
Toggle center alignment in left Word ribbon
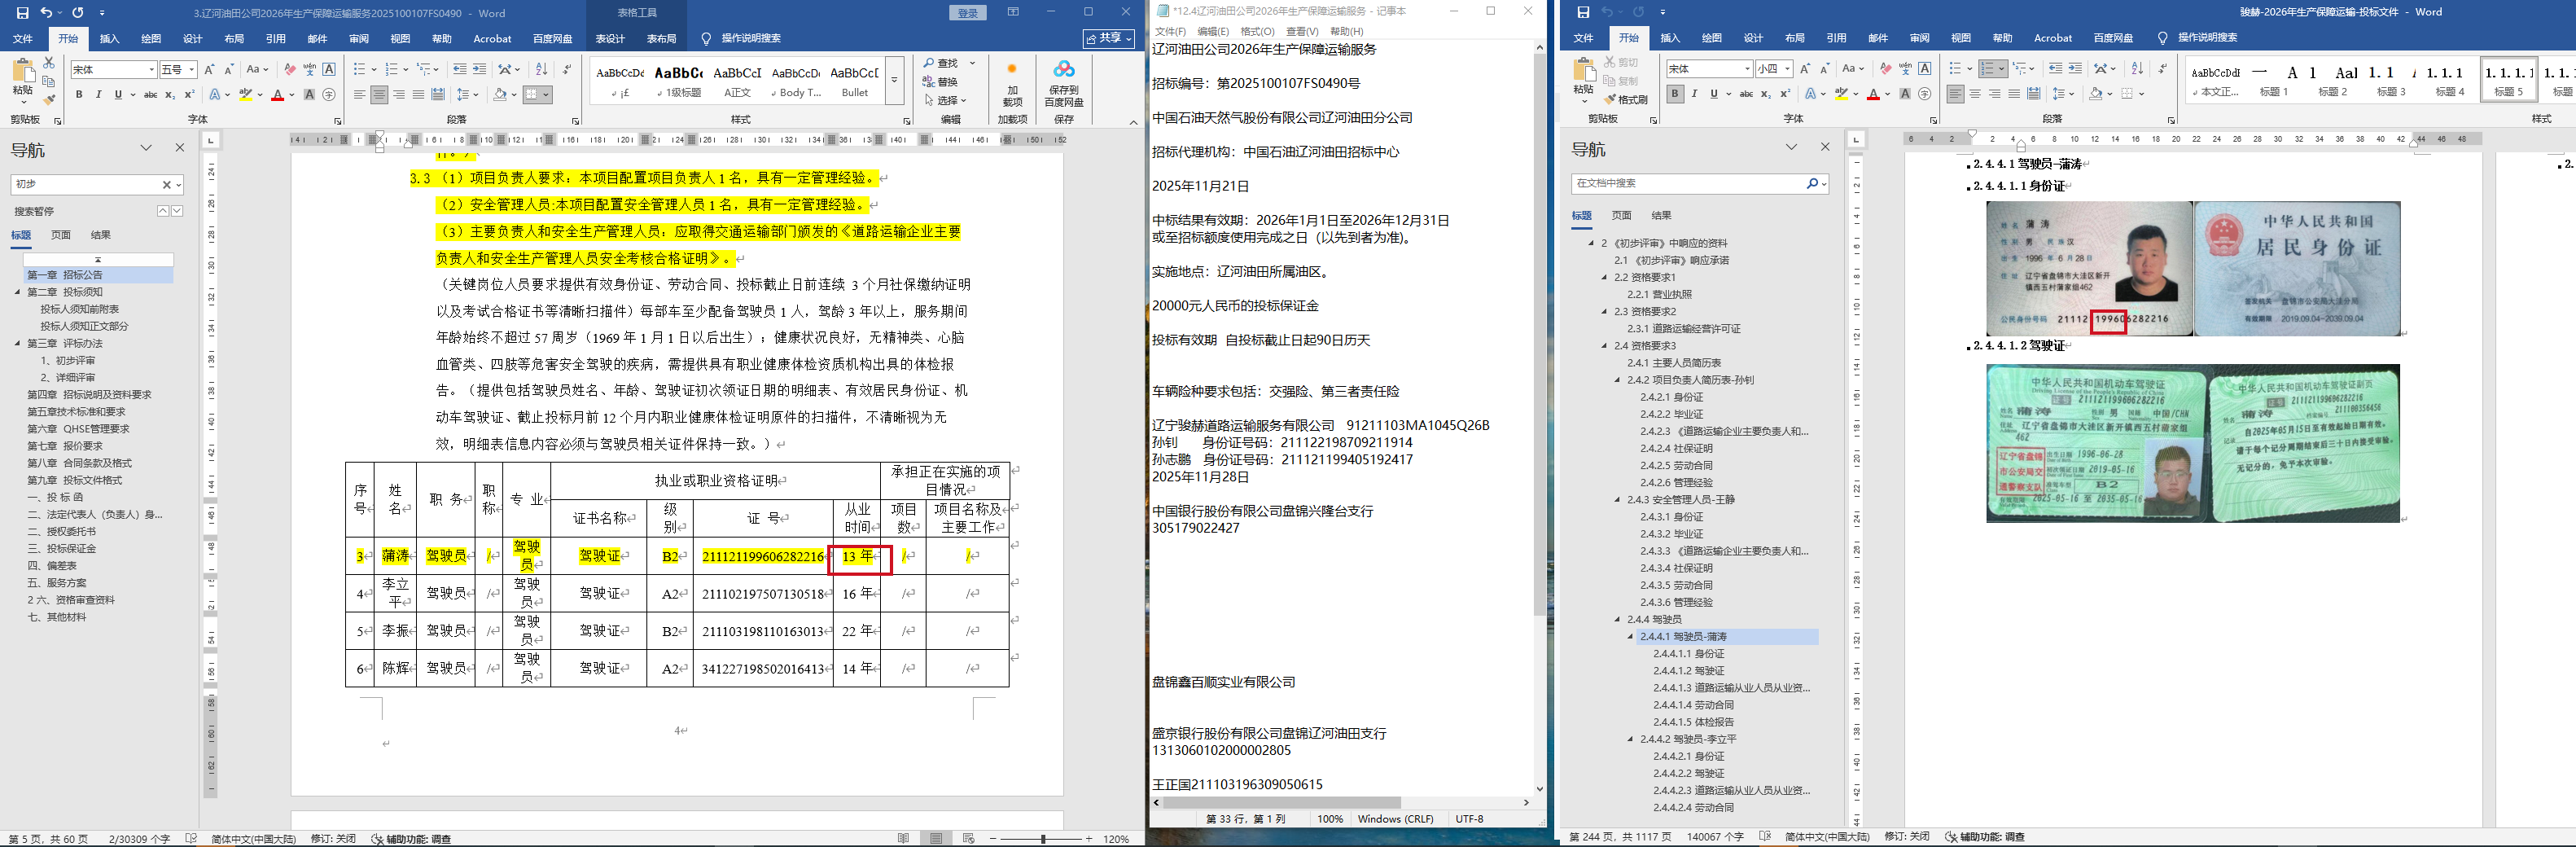(x=379, y=95)
